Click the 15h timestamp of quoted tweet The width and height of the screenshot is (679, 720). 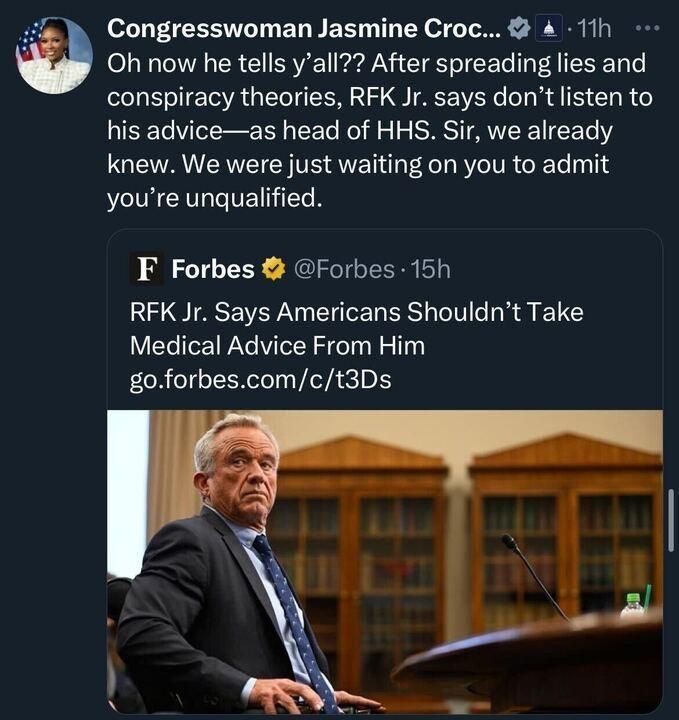(x=430, y=269)
